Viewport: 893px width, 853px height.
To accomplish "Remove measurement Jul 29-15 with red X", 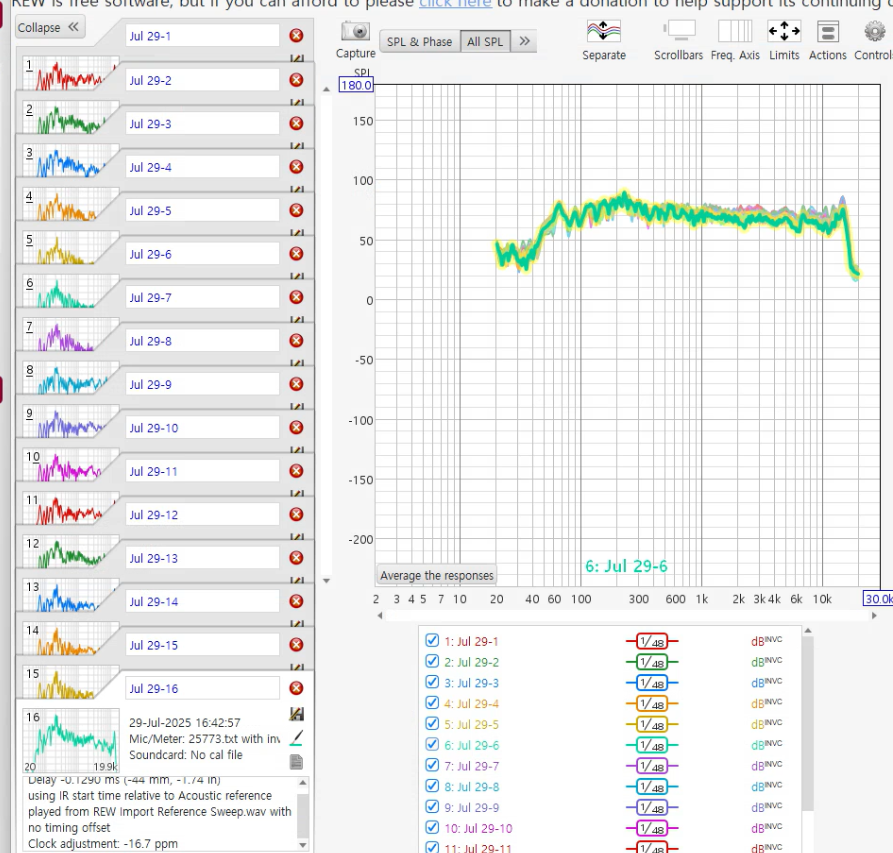I will click(x=296, y=645).
